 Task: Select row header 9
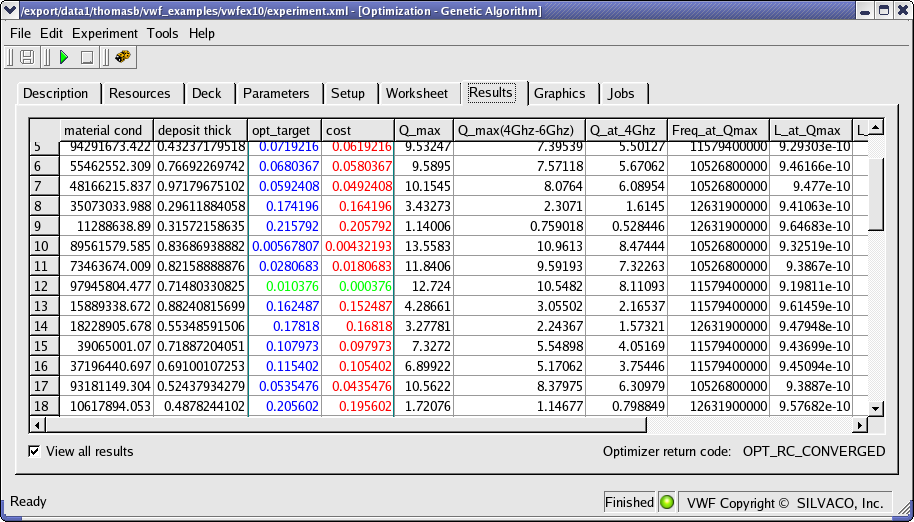tap(44, 226)
